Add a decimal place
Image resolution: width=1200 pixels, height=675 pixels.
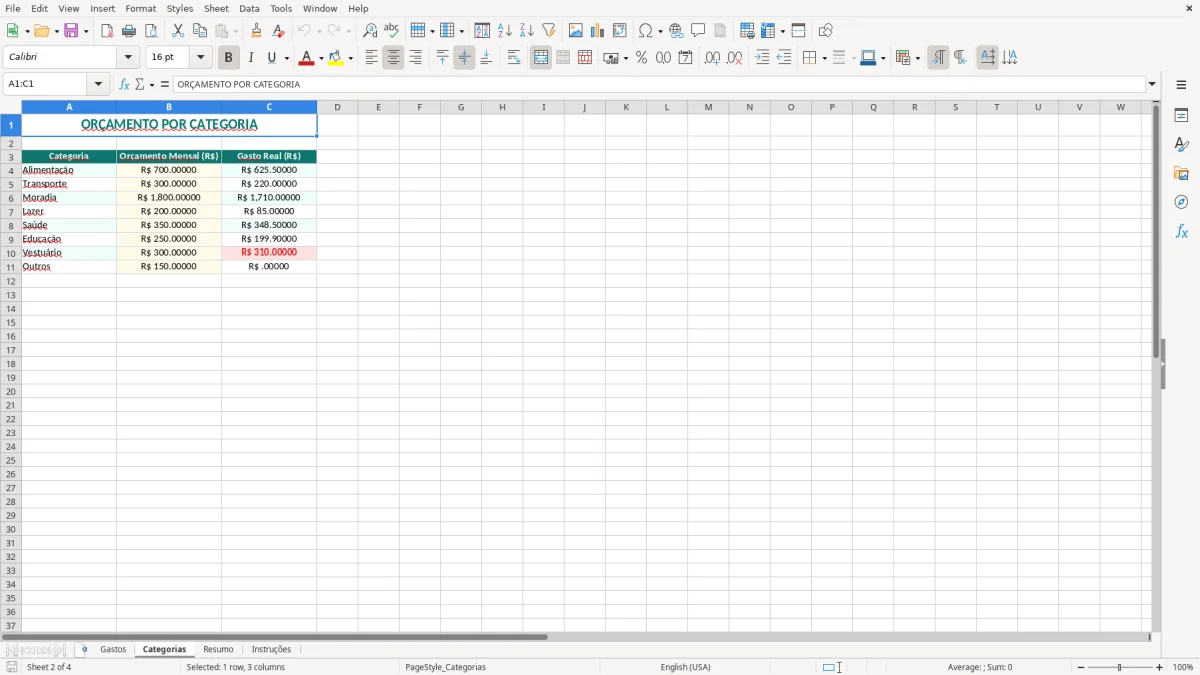[712, 58]
